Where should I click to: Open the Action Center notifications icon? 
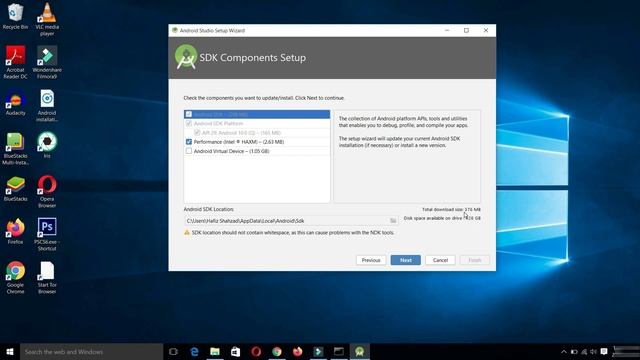(x=604, y=351)
